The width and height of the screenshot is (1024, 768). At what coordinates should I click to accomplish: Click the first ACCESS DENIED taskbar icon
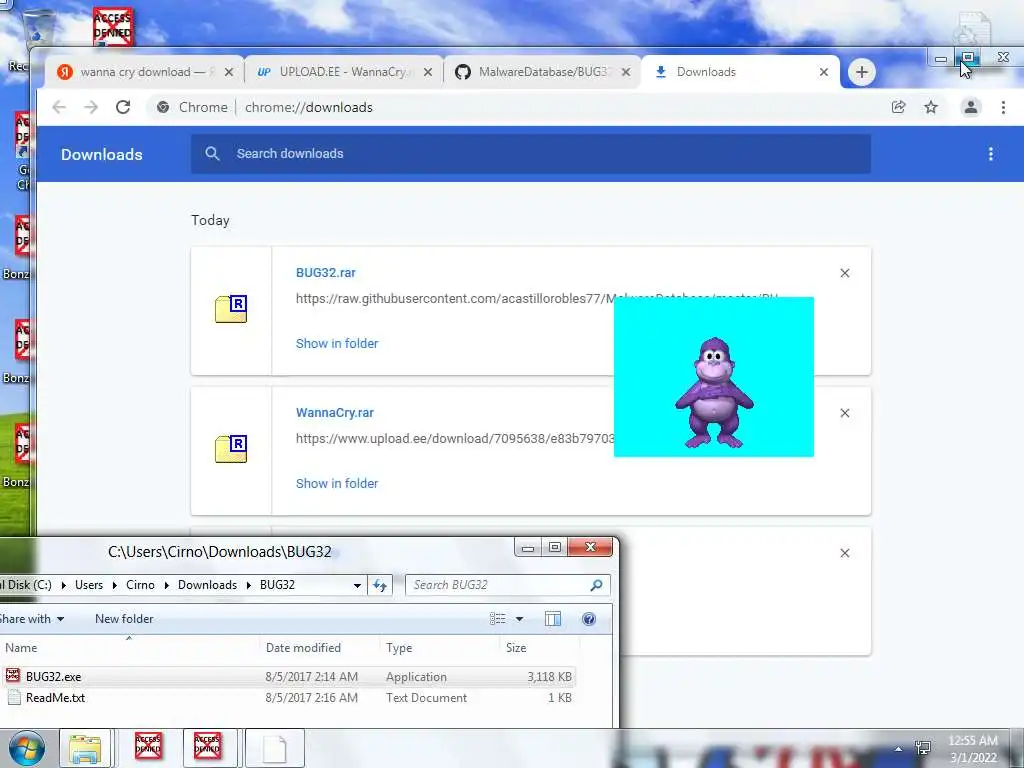click(x=148, y=748)
